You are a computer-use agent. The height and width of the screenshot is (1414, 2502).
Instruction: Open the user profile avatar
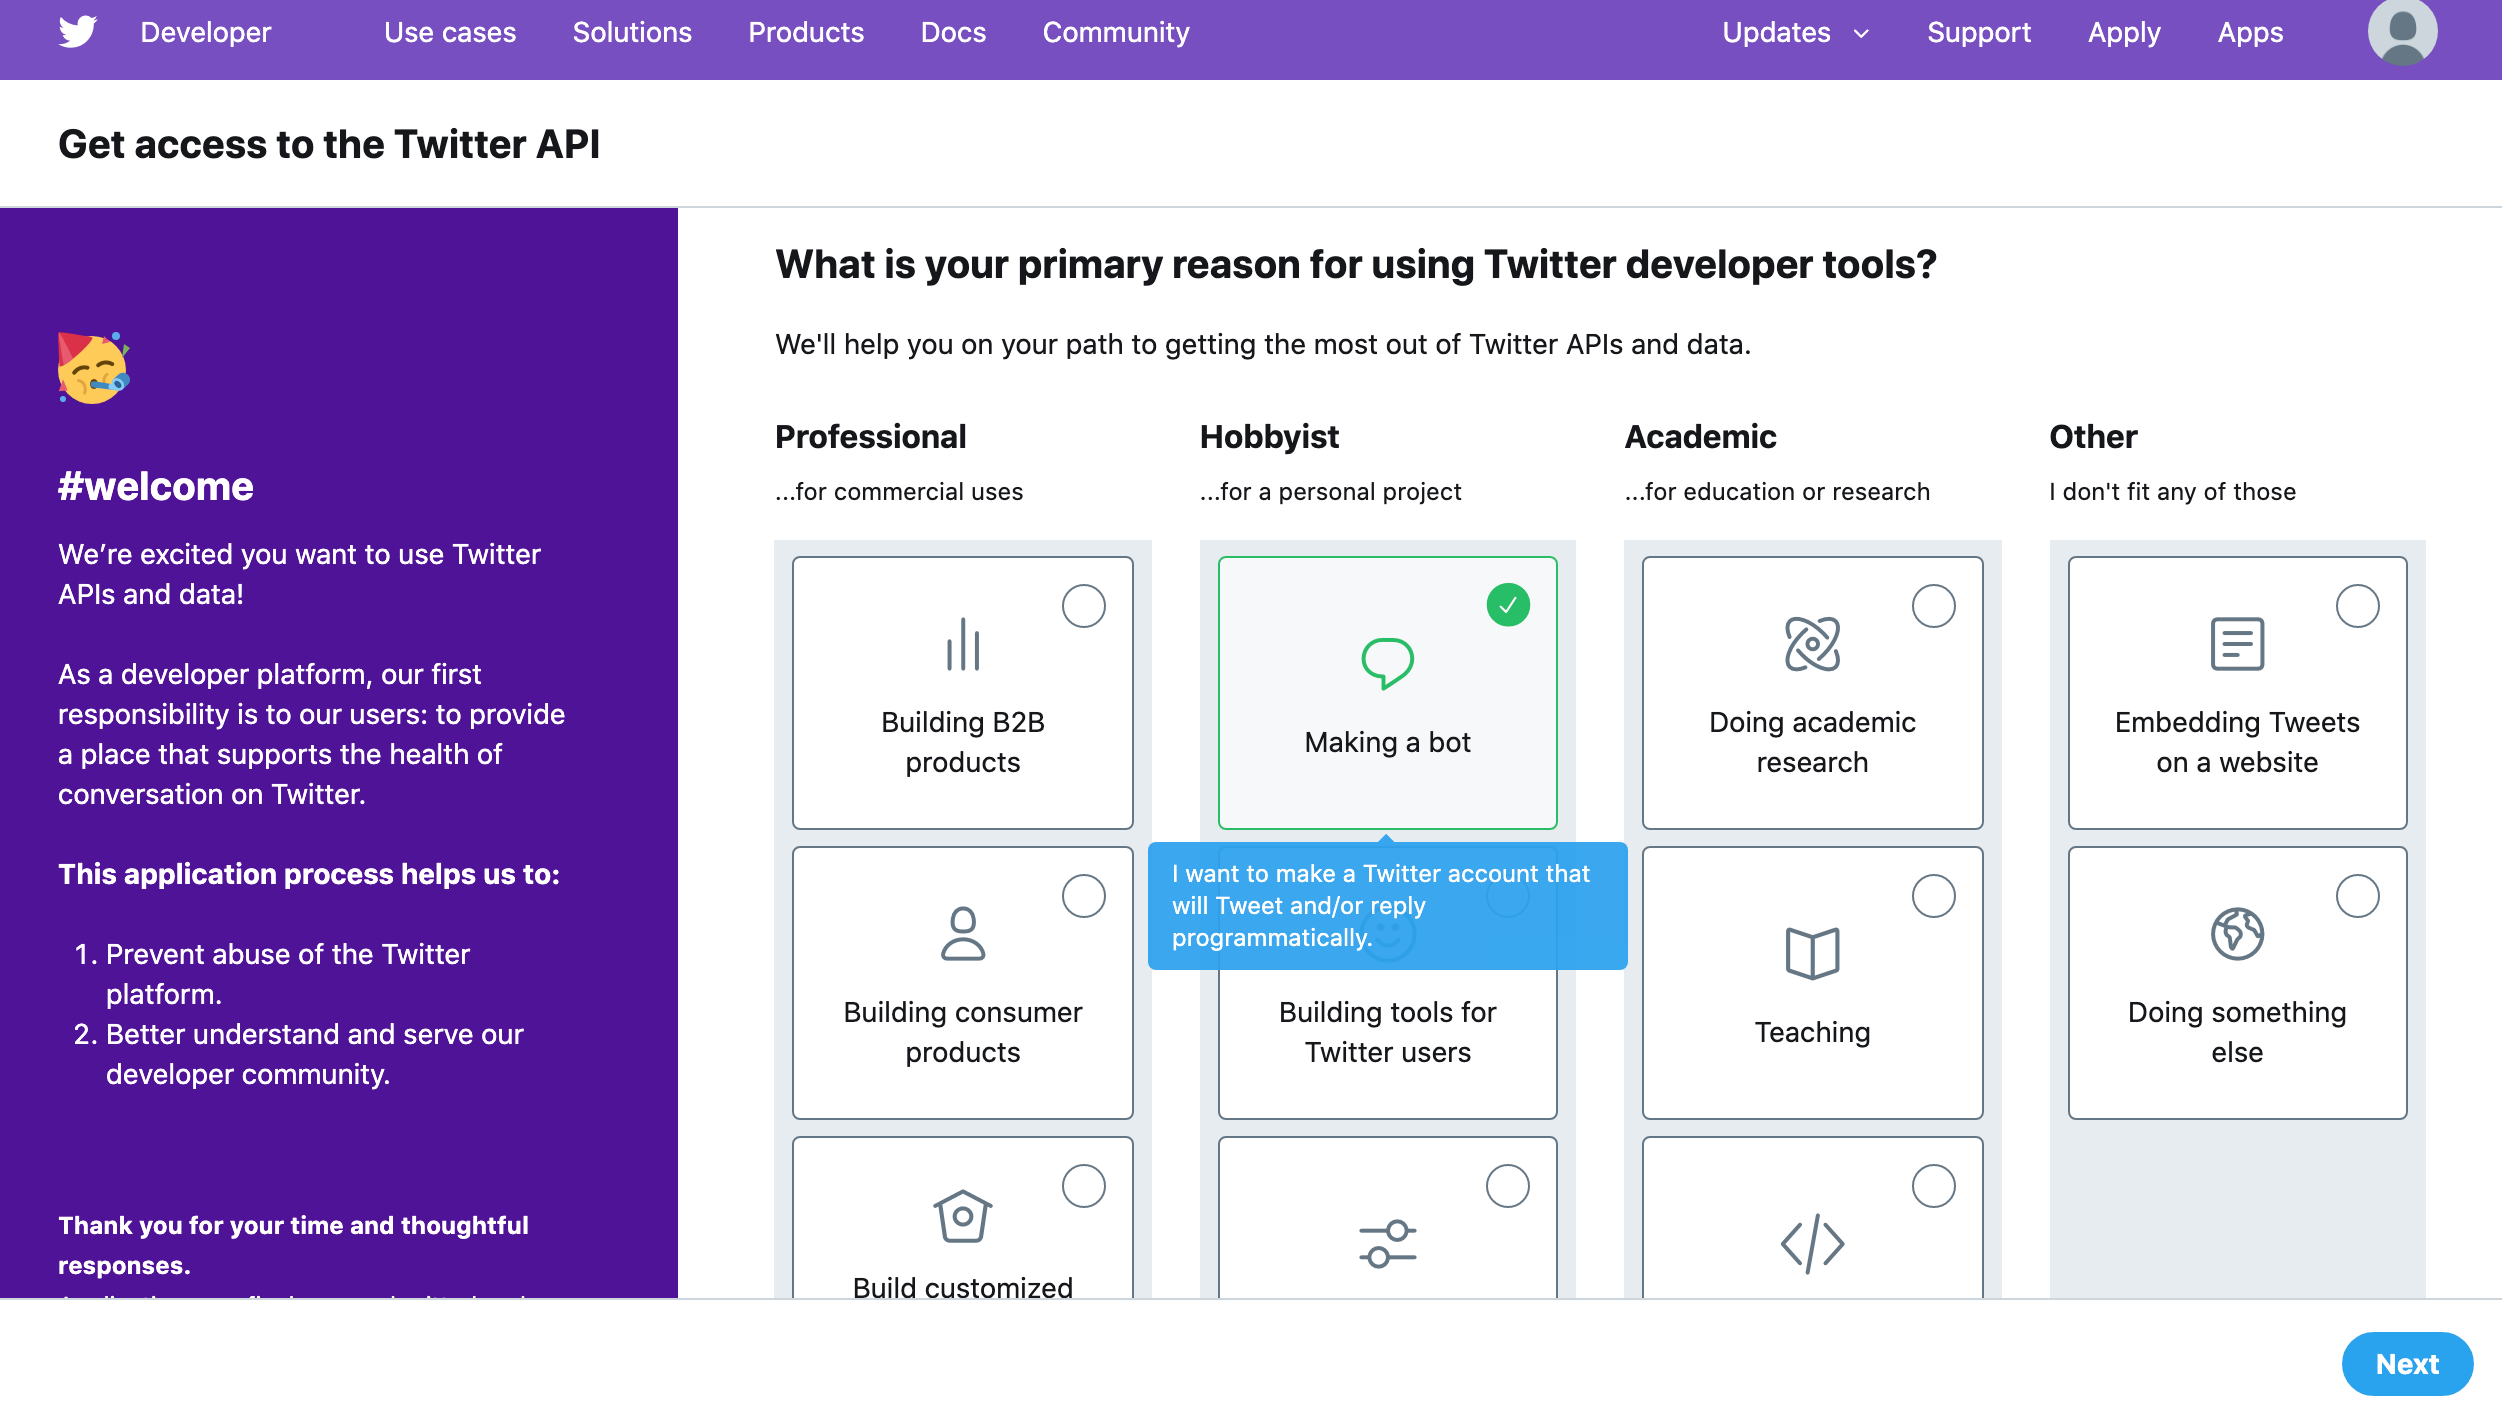pyautogui.click(x=2401, y=32)
